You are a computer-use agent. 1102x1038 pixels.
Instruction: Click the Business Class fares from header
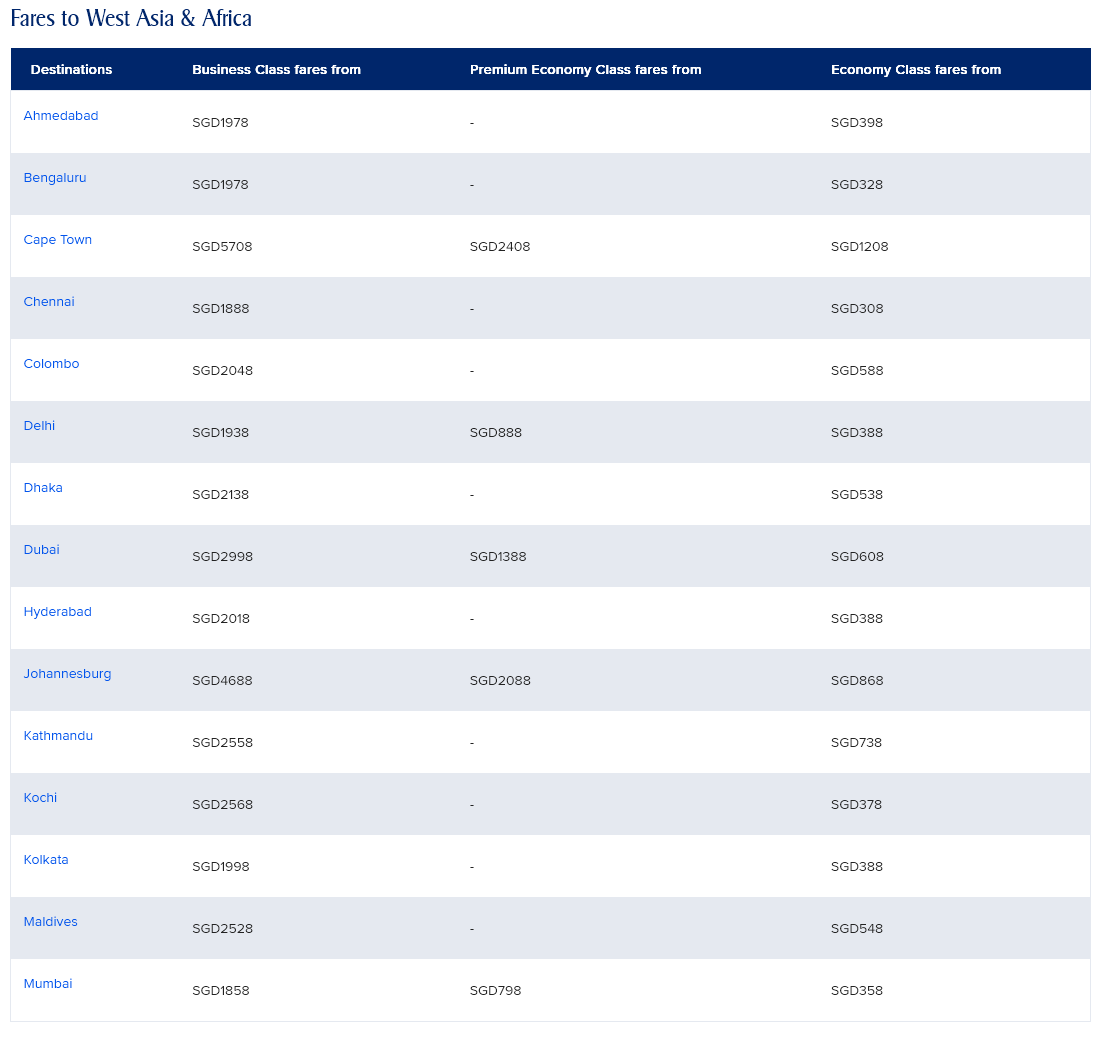(276, 70)
